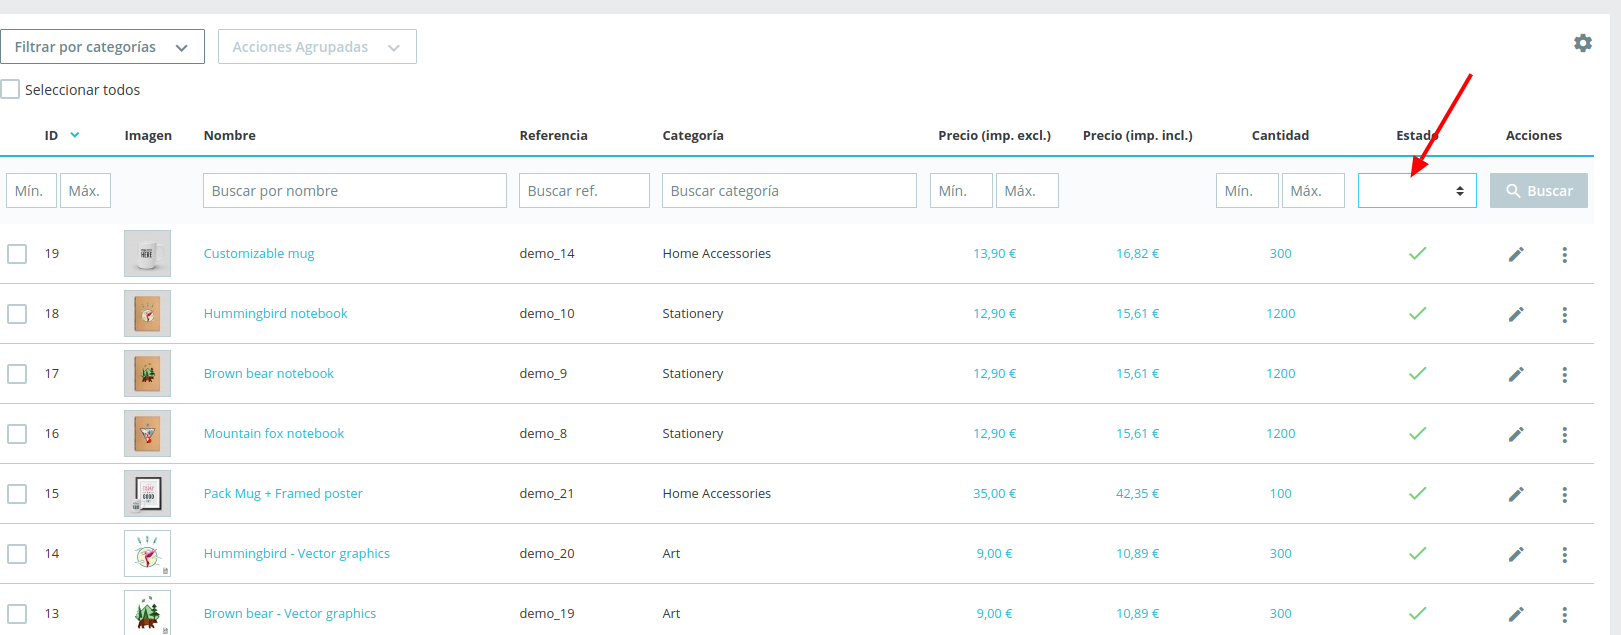Click quantity 100 of Pack Mug row
This screenshot has height=635, width=1621.
1280,494
